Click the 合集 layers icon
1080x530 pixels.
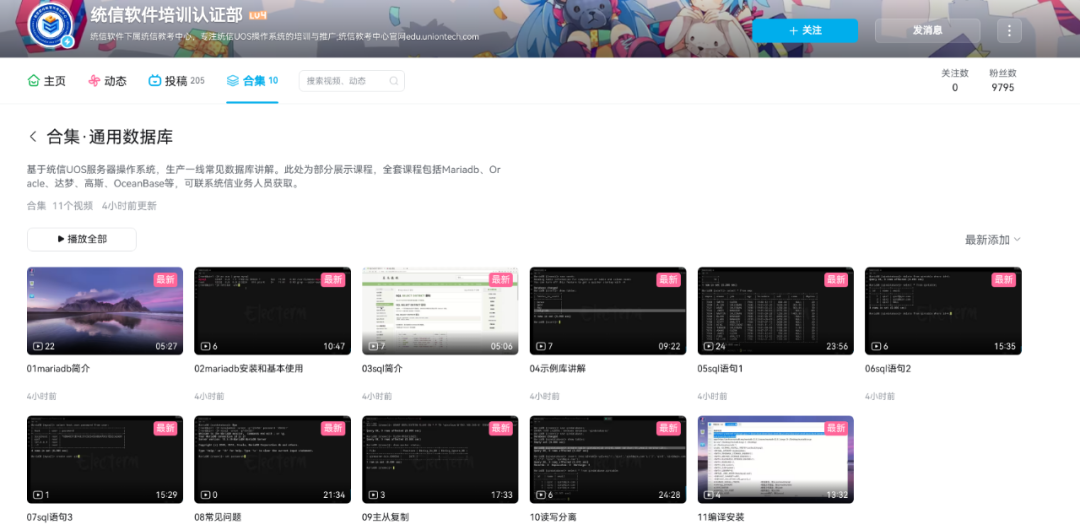(233, 81)
